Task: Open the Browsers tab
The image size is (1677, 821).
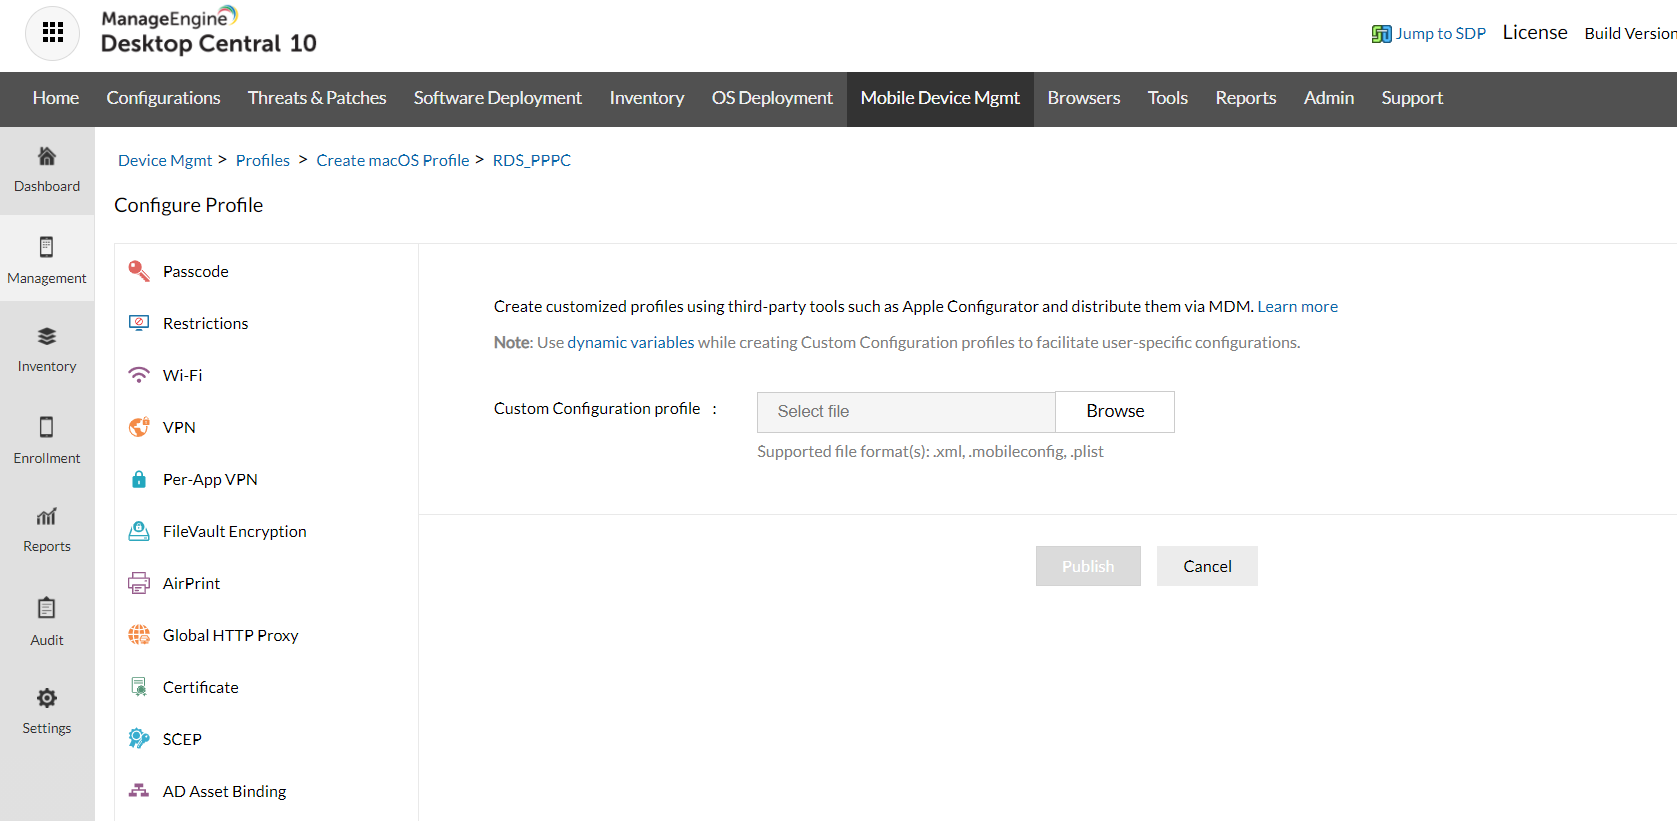Action: (x=1084, y=98)
